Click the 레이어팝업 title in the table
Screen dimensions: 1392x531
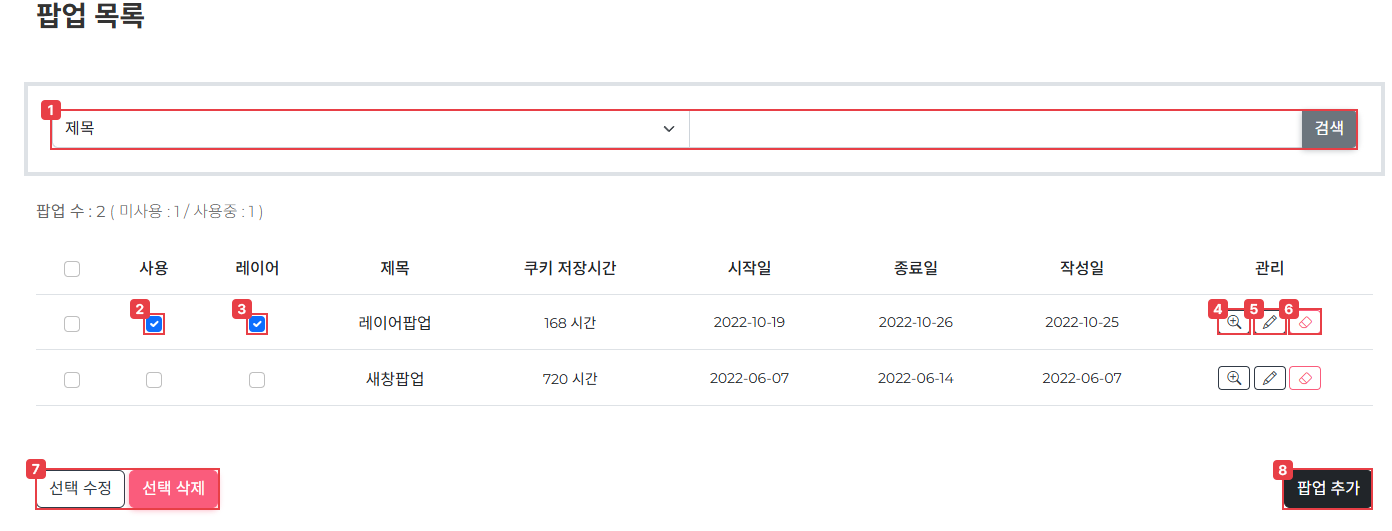coord(395,323)
